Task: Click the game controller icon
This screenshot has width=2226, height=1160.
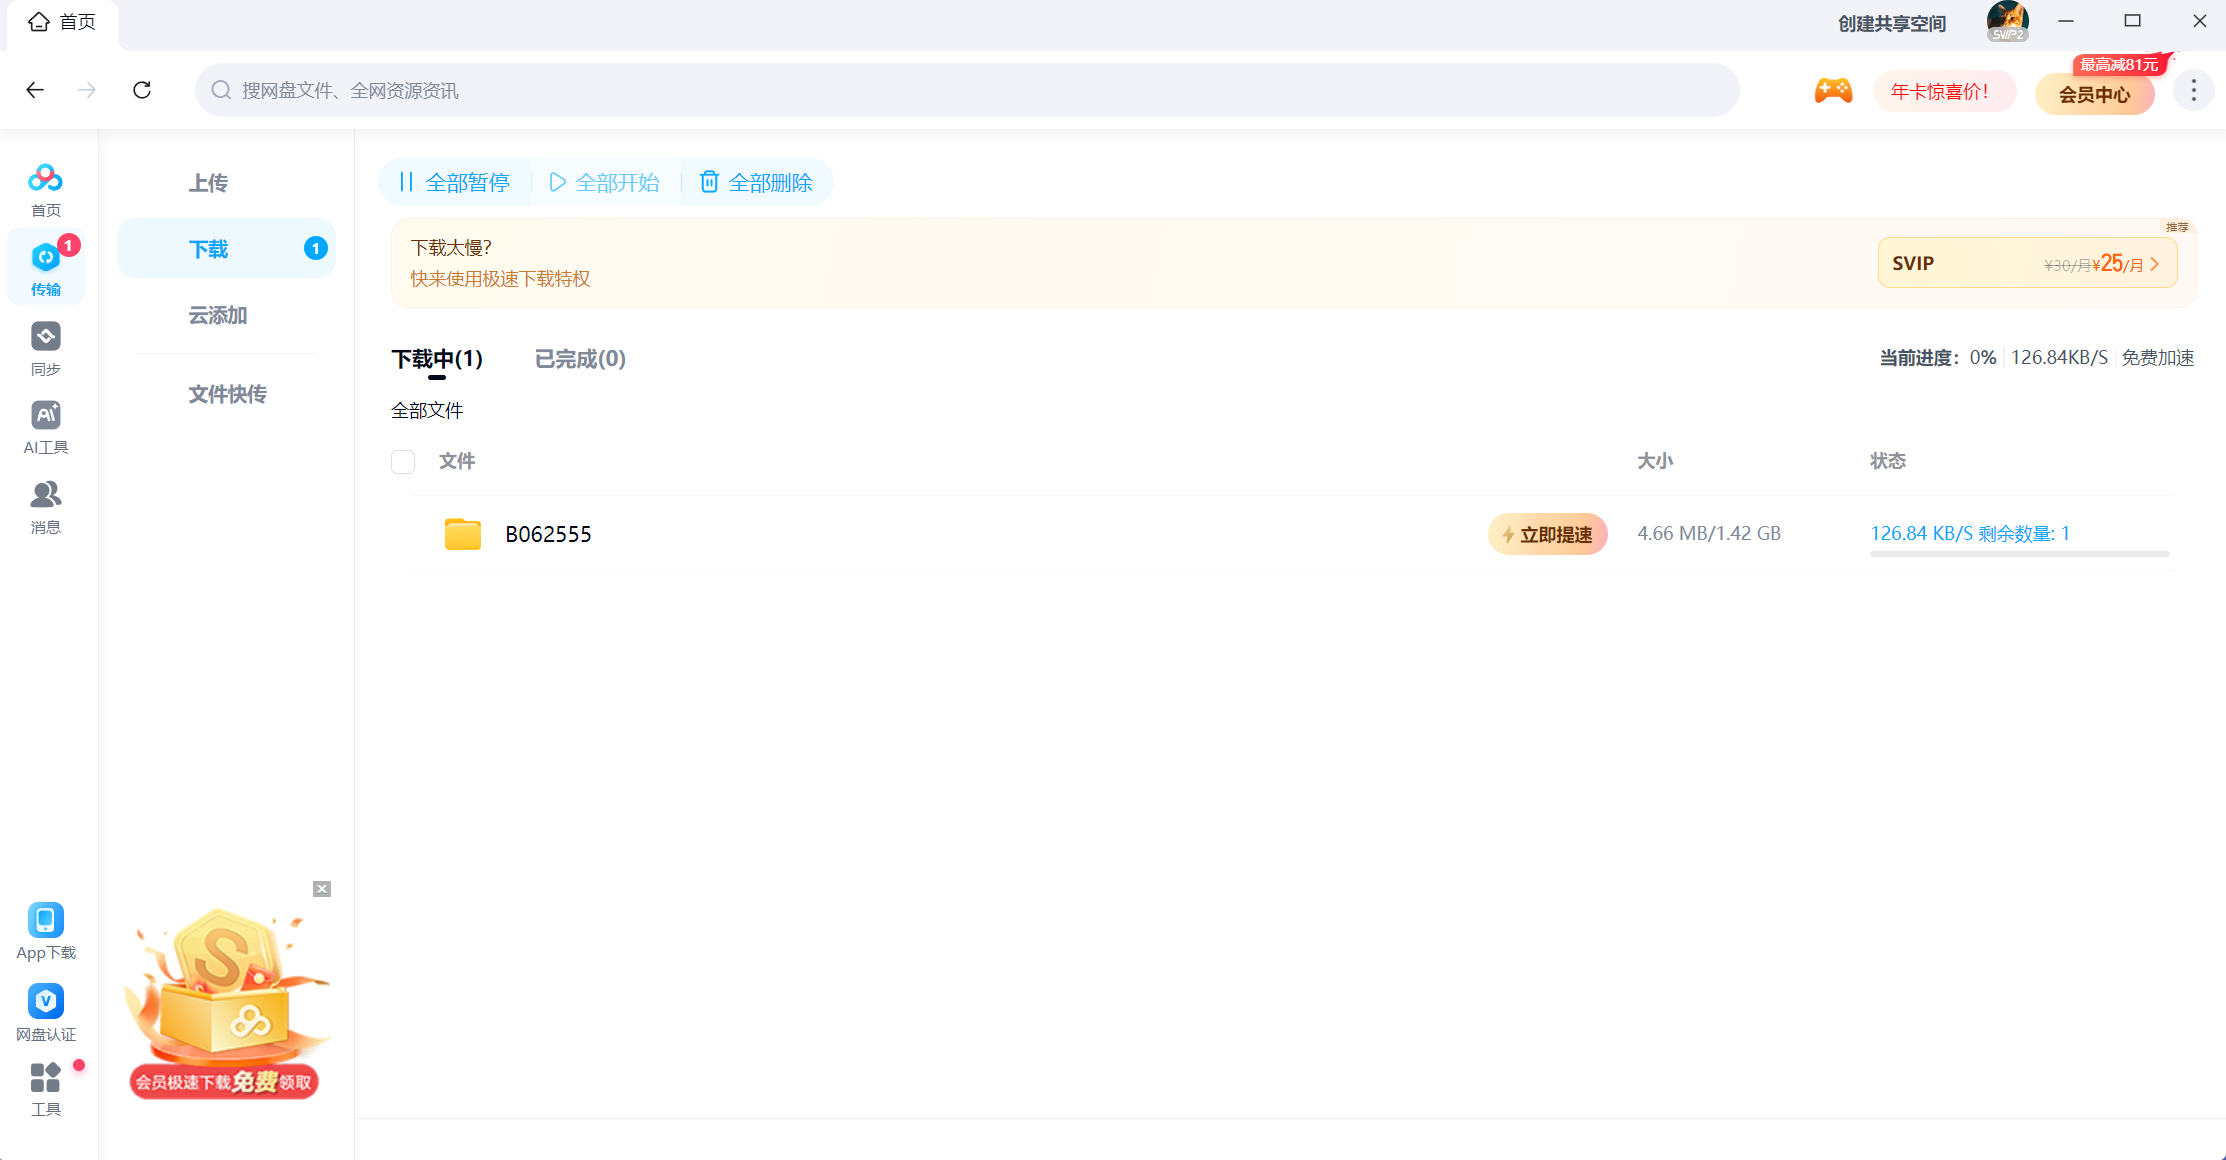Action: 1833,91
